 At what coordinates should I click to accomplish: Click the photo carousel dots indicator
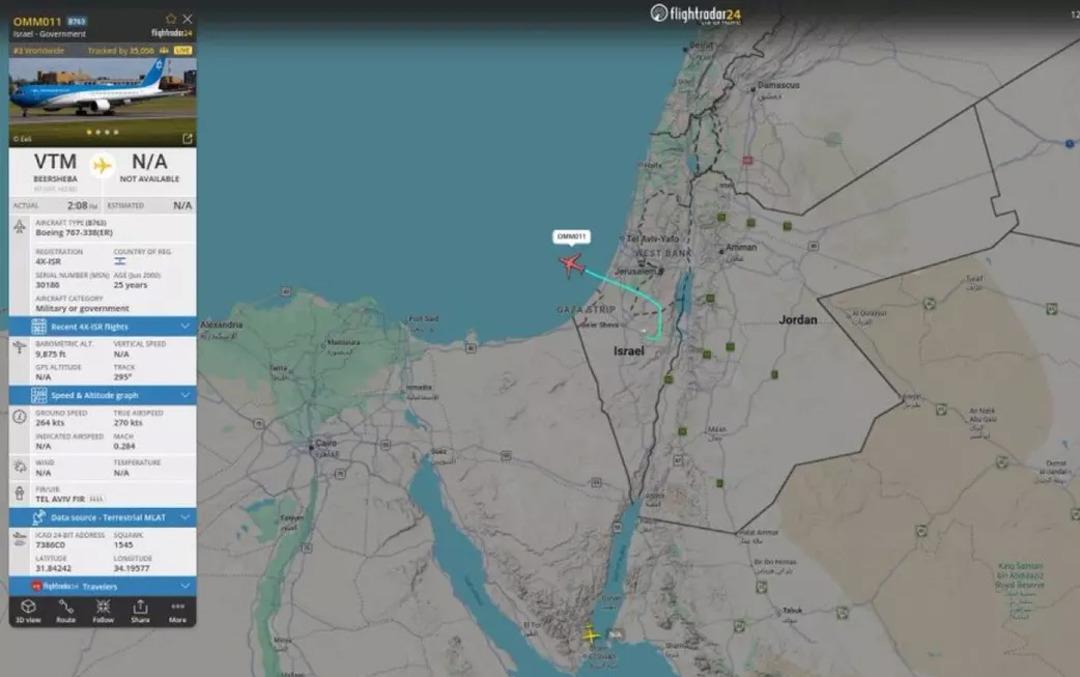coord(103,132)
